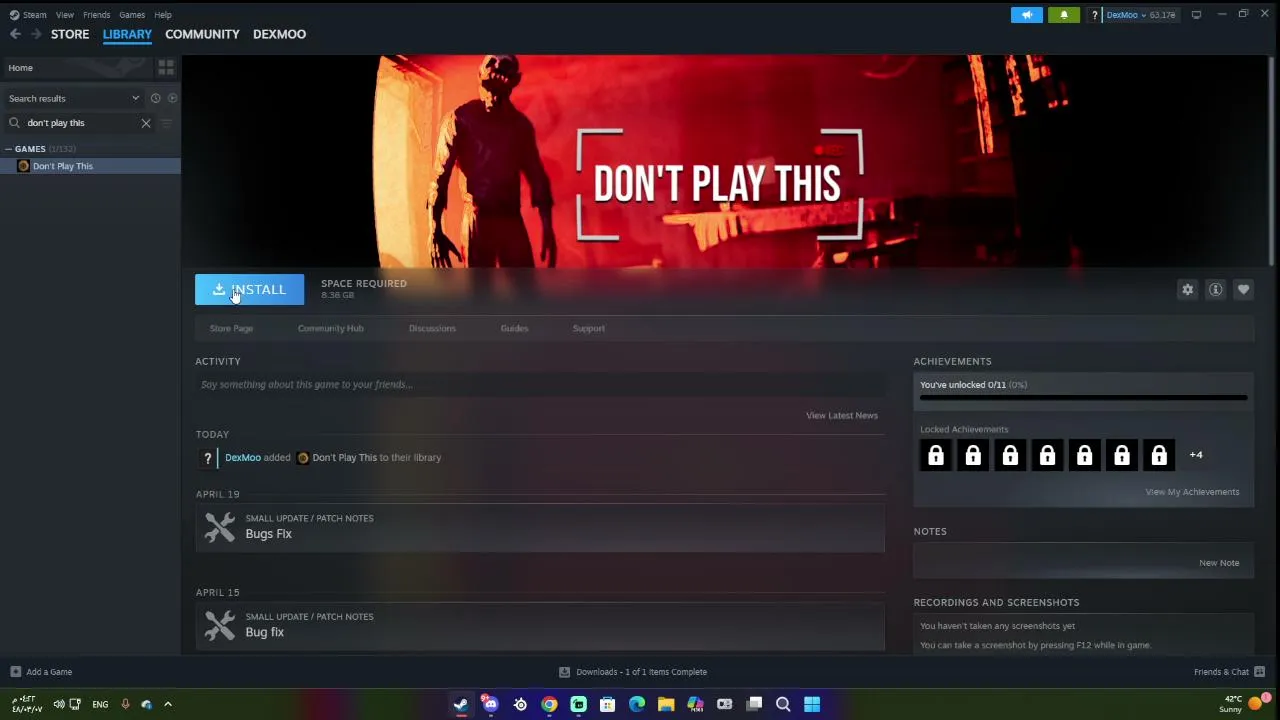Open Discord from the taskbar

[490, 704]
